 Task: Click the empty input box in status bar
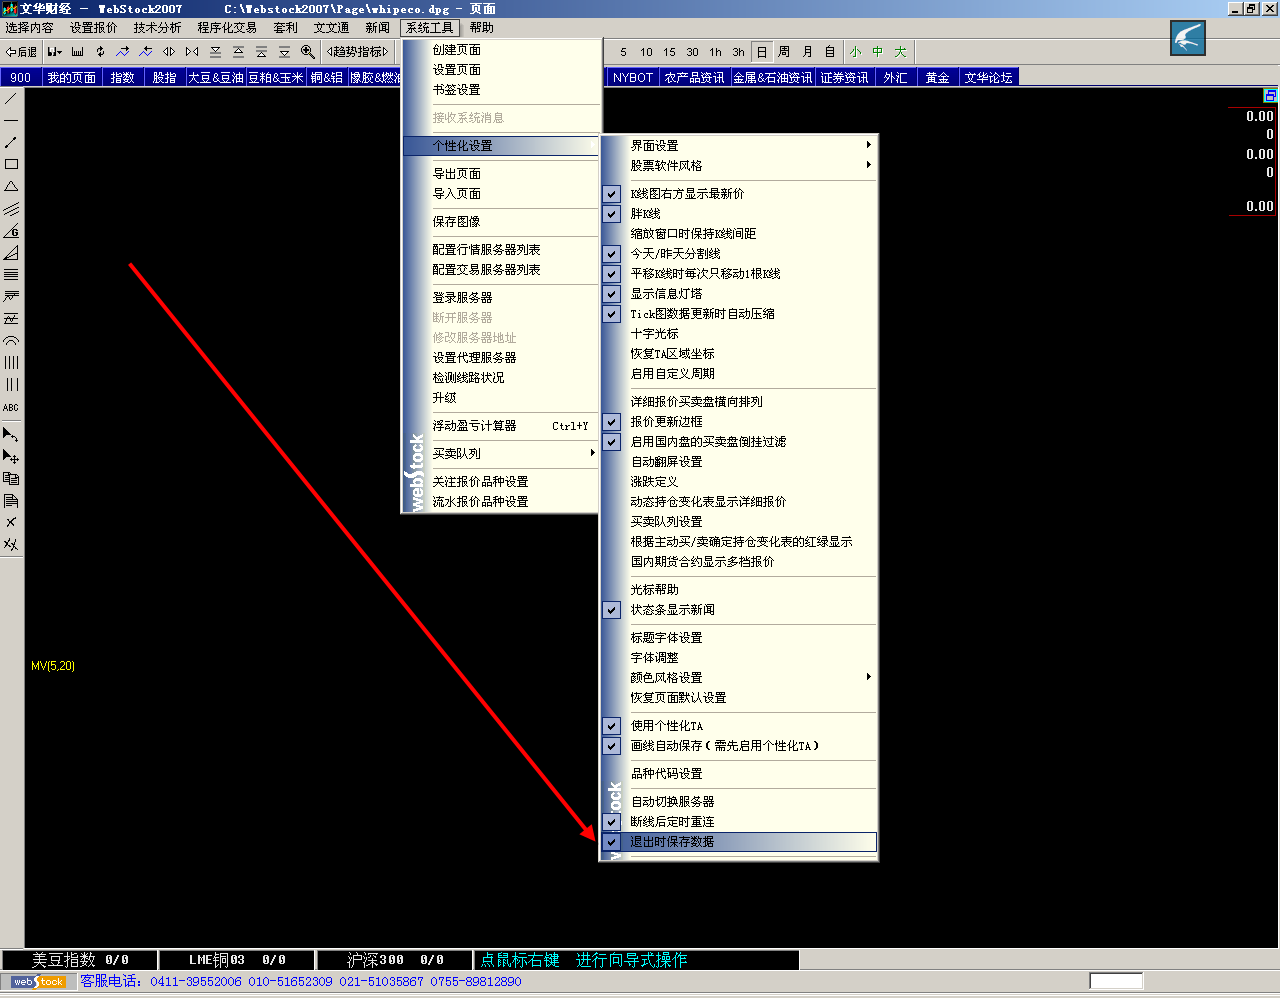pyautogui.click(x=1116, y=981)
